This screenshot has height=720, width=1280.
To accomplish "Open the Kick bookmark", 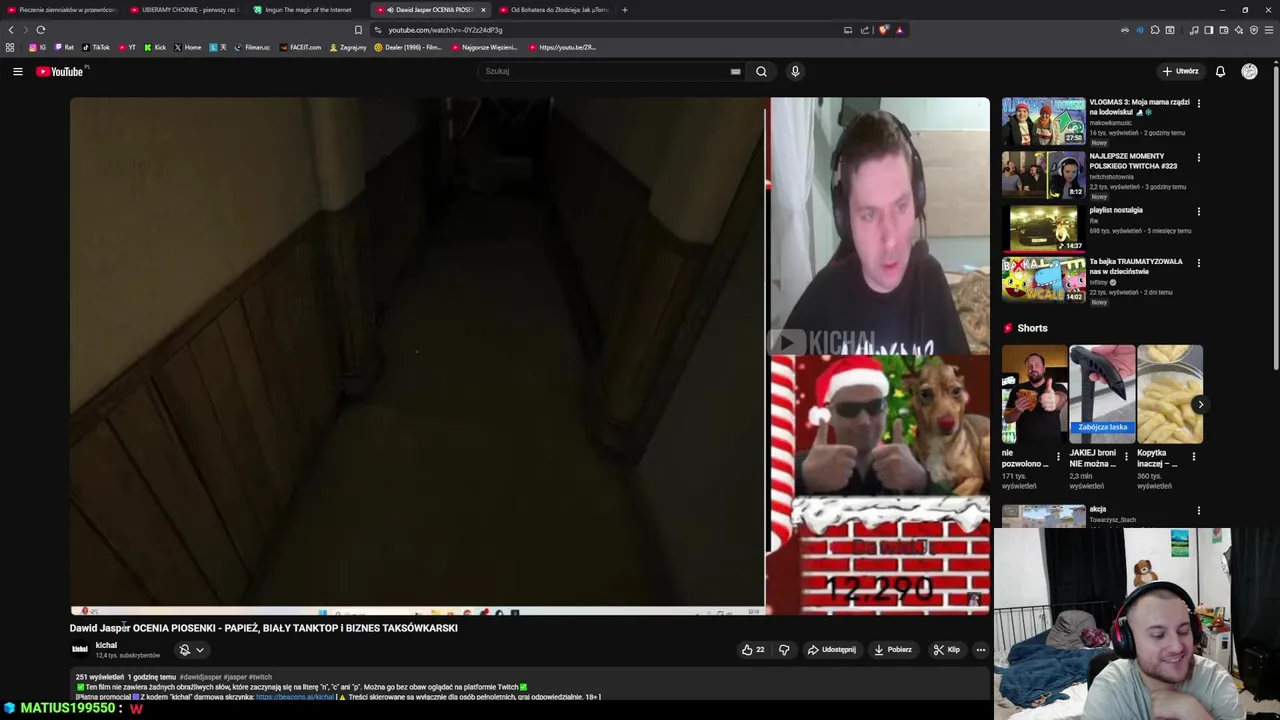I will [x=155, y=47].
